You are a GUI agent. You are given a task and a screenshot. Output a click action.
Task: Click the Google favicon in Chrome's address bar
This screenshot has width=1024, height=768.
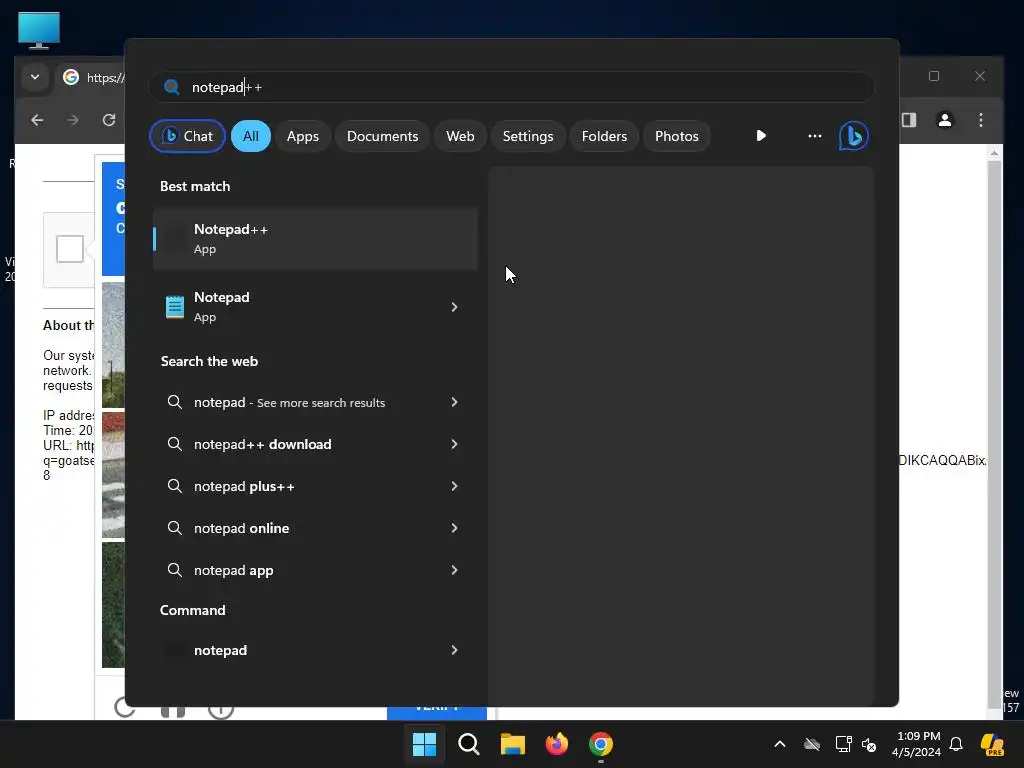click(x=71, y=77)
